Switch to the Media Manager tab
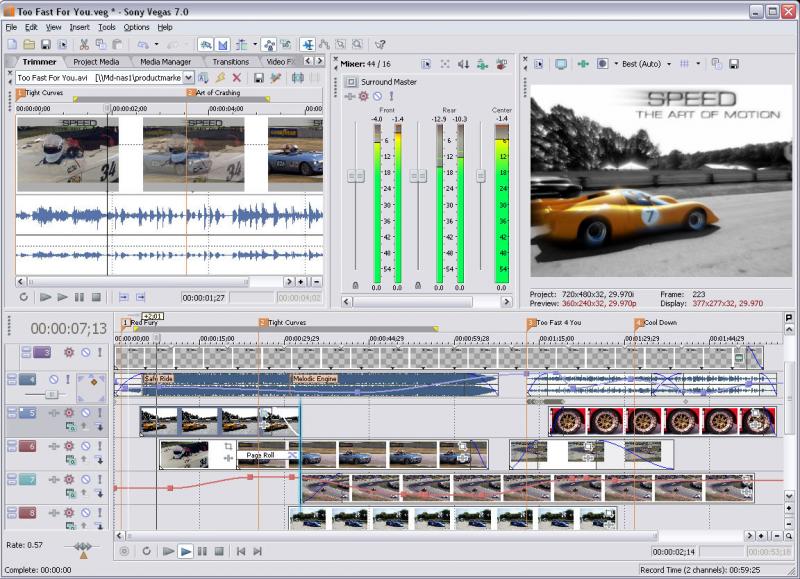800x579 pixels. point(165,62)
